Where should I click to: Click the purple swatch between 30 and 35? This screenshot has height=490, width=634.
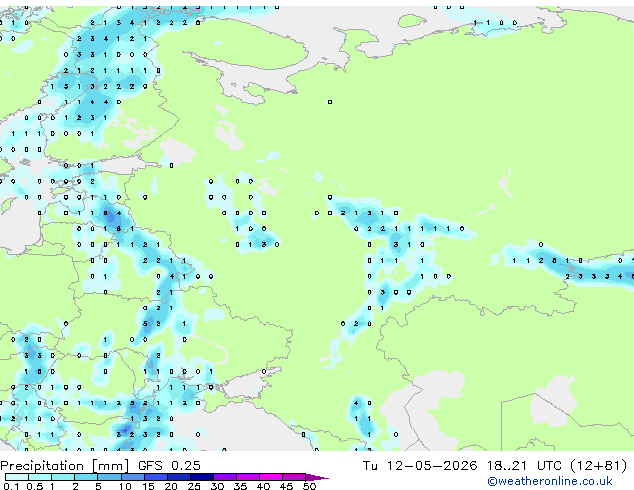[224, 477]
